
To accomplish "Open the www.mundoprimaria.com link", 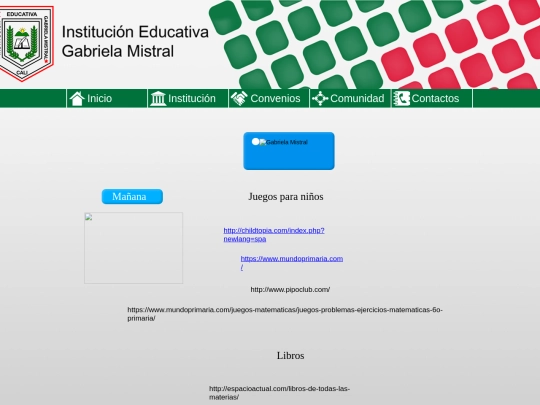I will click(292, 263).
